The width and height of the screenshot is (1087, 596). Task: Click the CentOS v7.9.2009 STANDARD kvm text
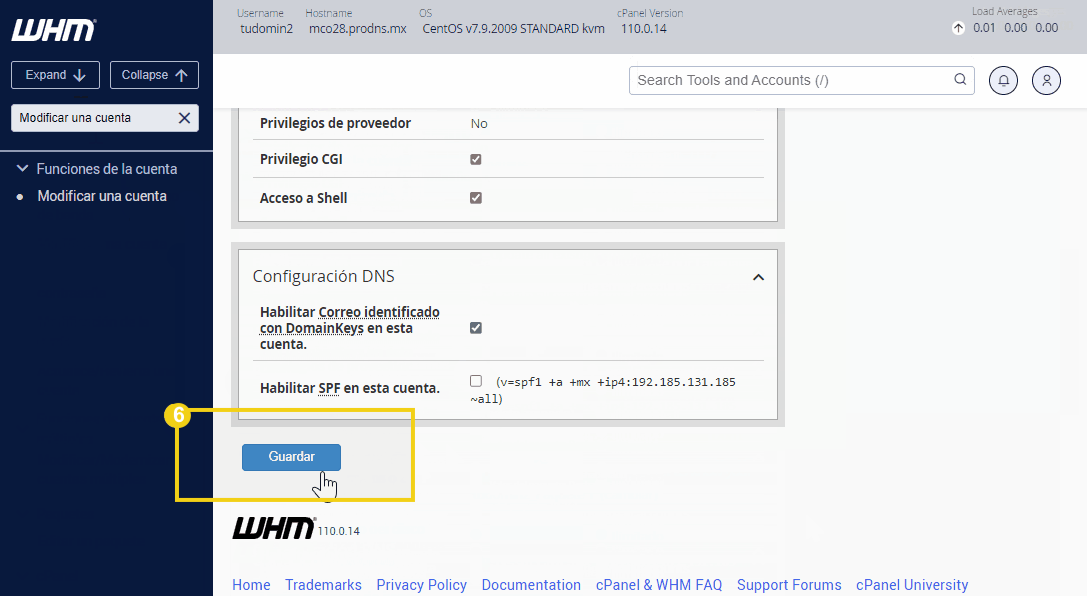point(513,28)
